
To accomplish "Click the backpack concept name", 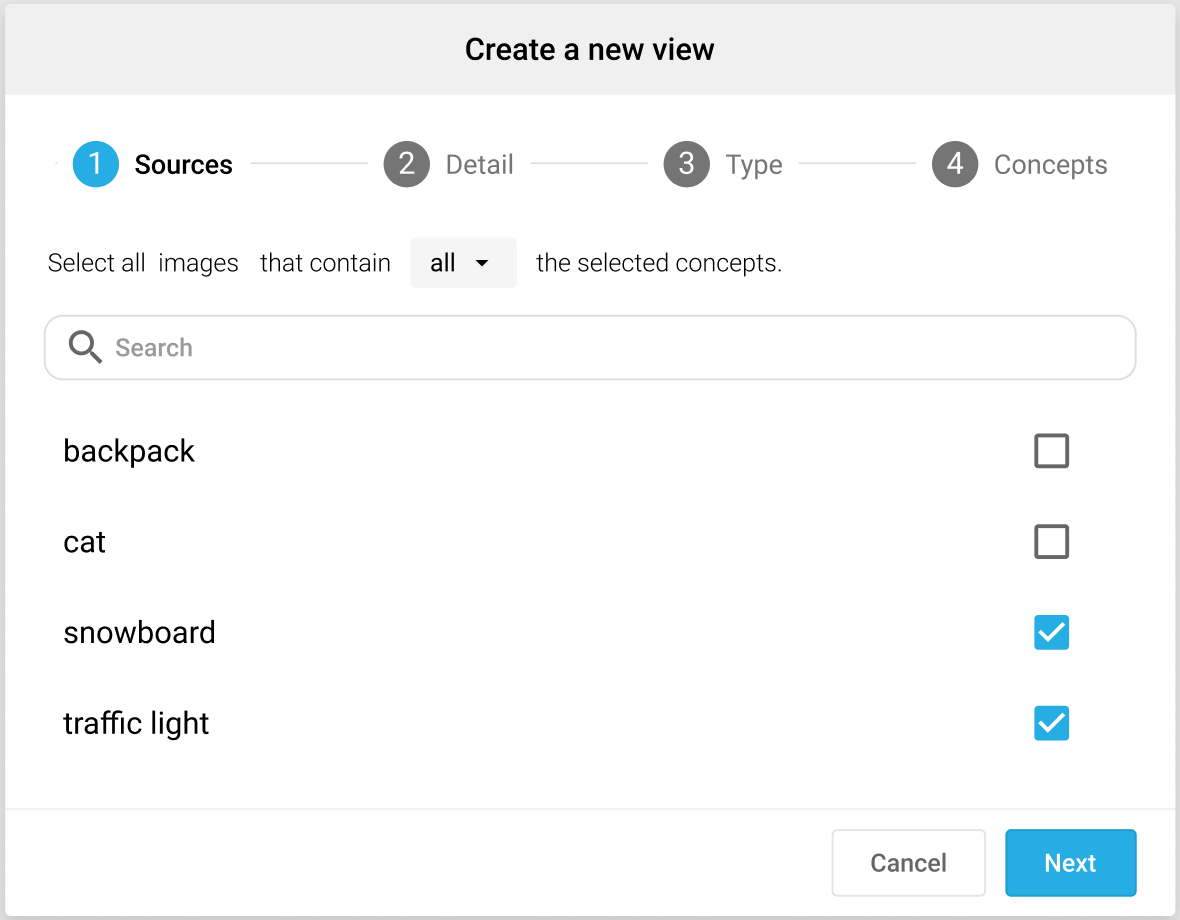I will [x=129, y=451].
